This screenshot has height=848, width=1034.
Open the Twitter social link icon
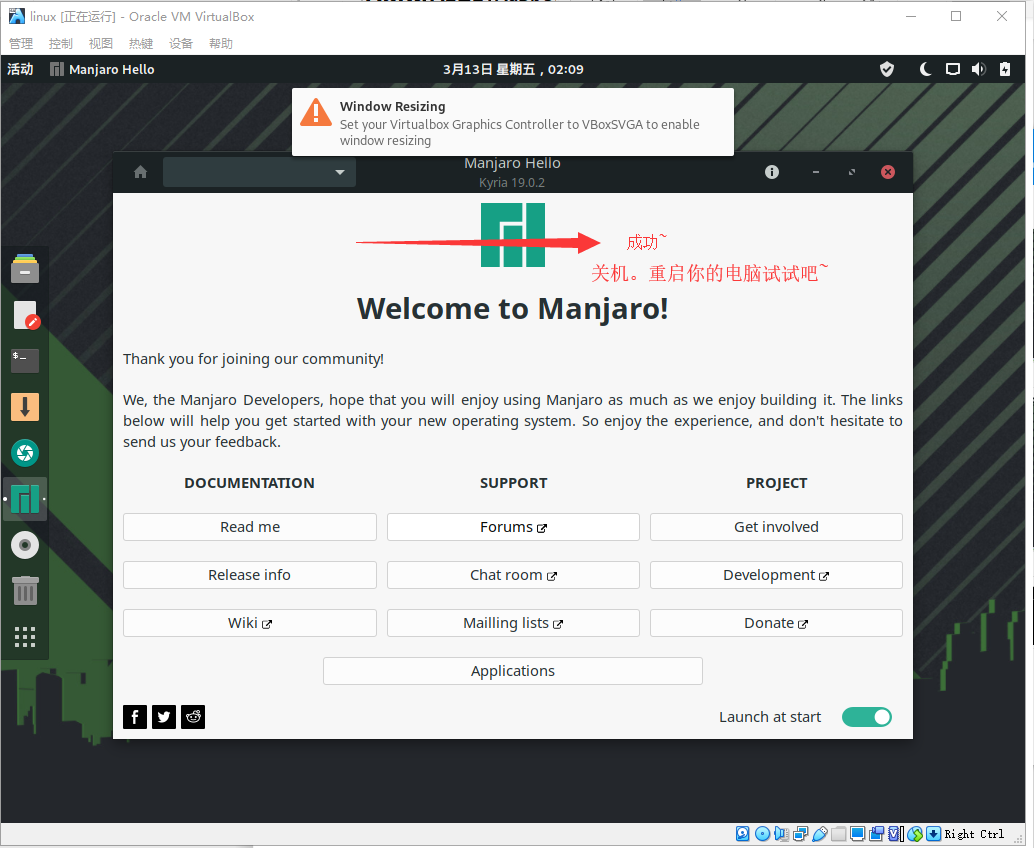click(x=164, y=716)
